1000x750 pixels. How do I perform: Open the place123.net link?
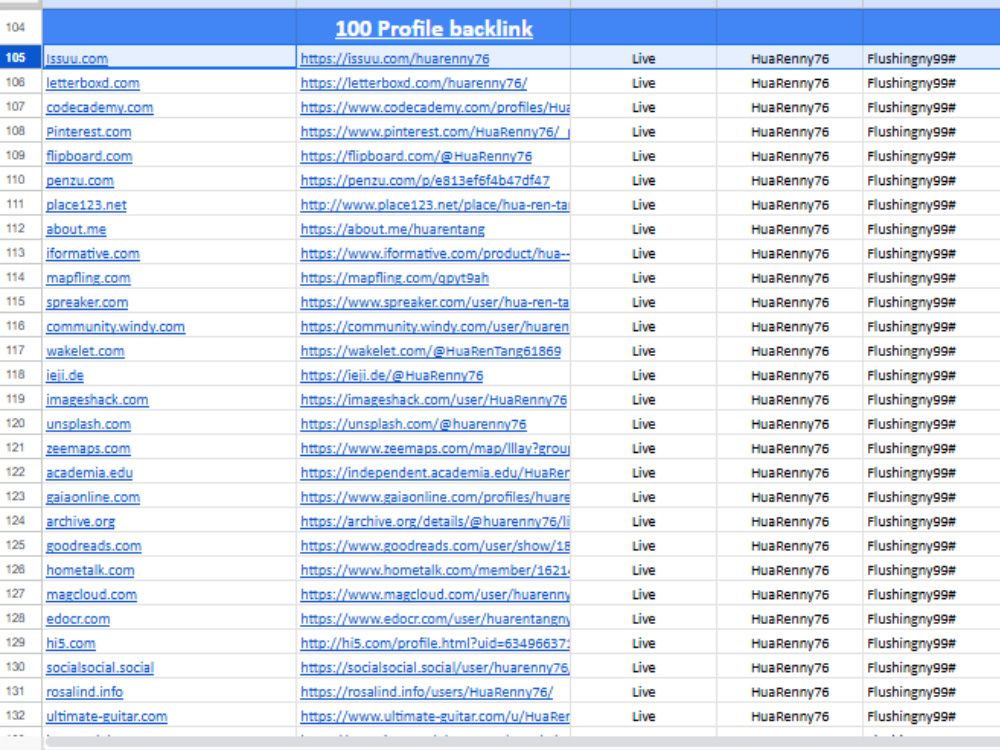86,205
